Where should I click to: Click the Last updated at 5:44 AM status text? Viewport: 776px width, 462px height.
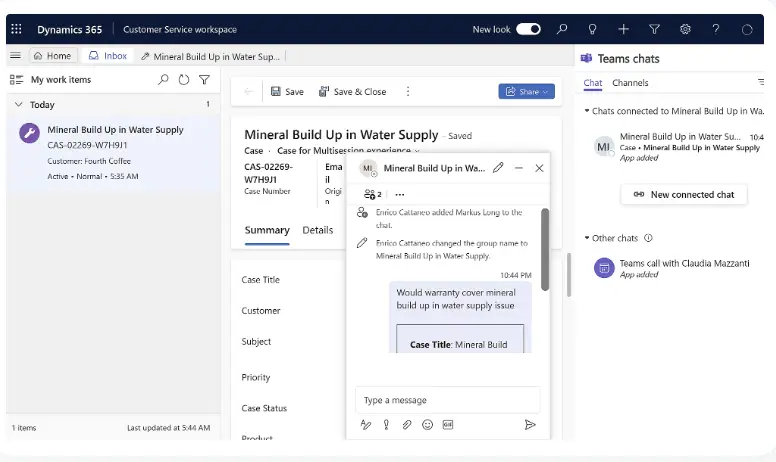tap(169, 428)
